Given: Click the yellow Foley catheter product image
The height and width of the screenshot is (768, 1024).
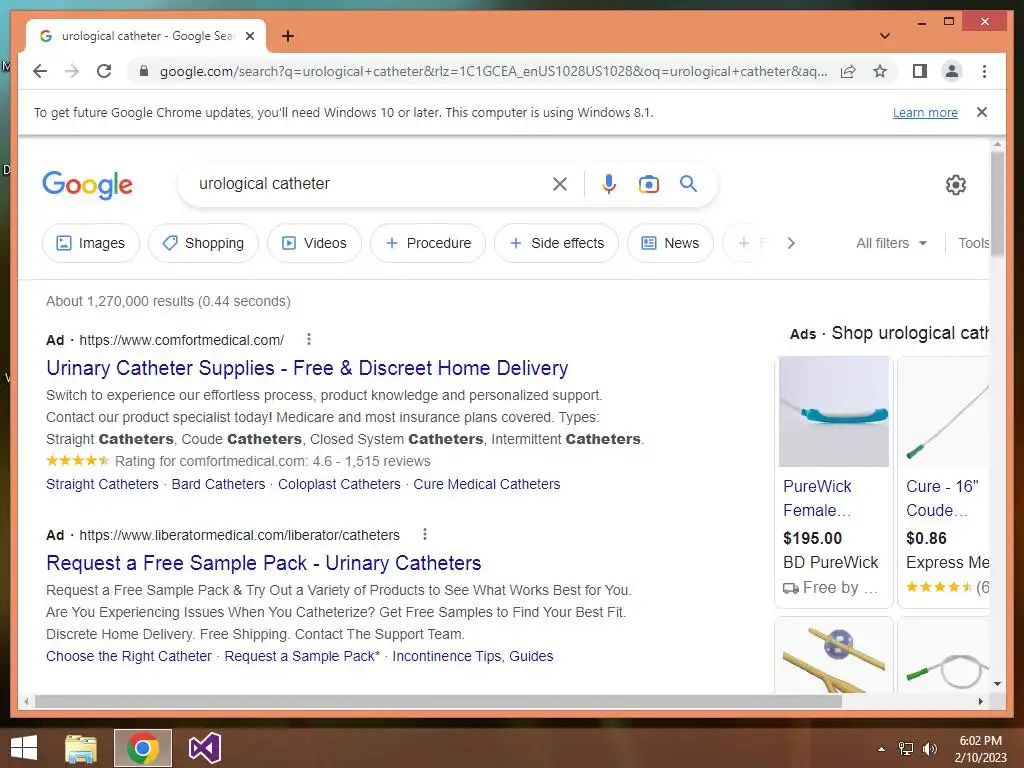Looking at the screenshot, I should (833, 656).
